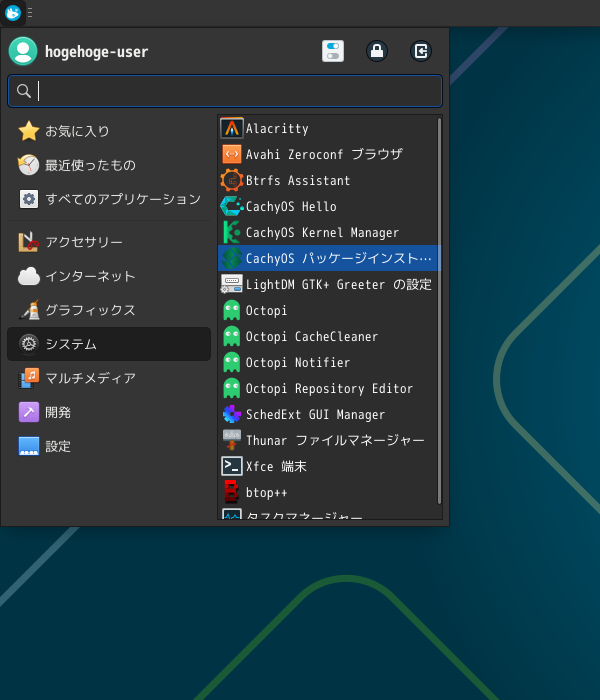
Task: Click the application list vertical scrollbar
Action: coord(439,310)
